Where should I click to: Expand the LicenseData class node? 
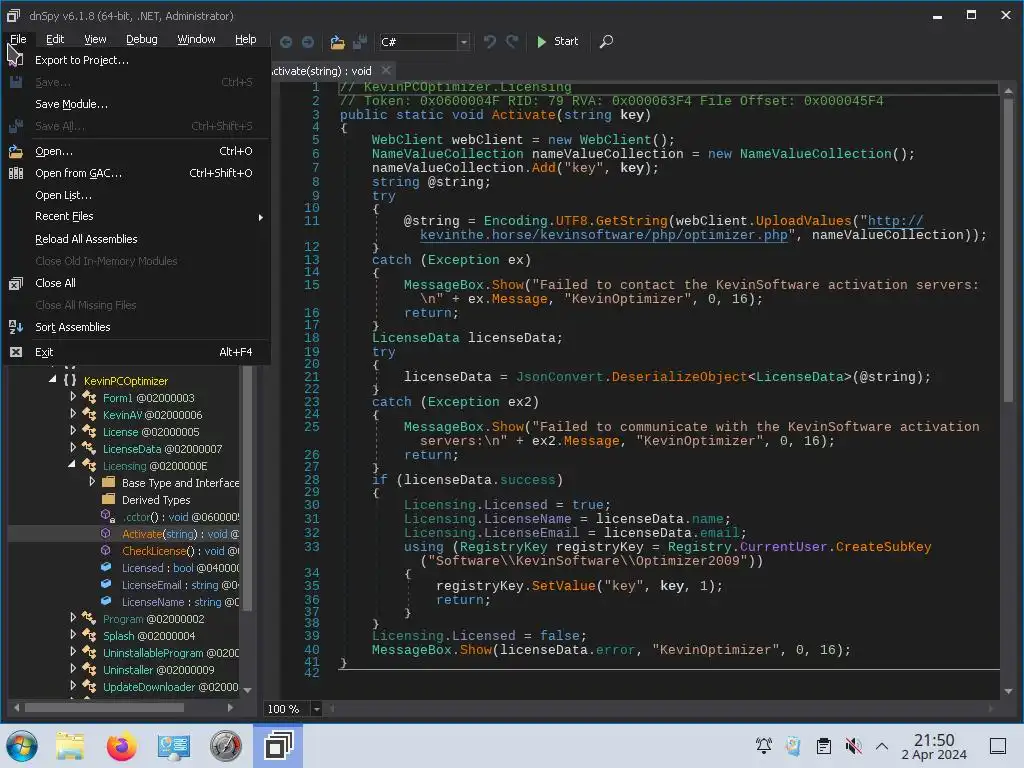(x=72, y=447)
